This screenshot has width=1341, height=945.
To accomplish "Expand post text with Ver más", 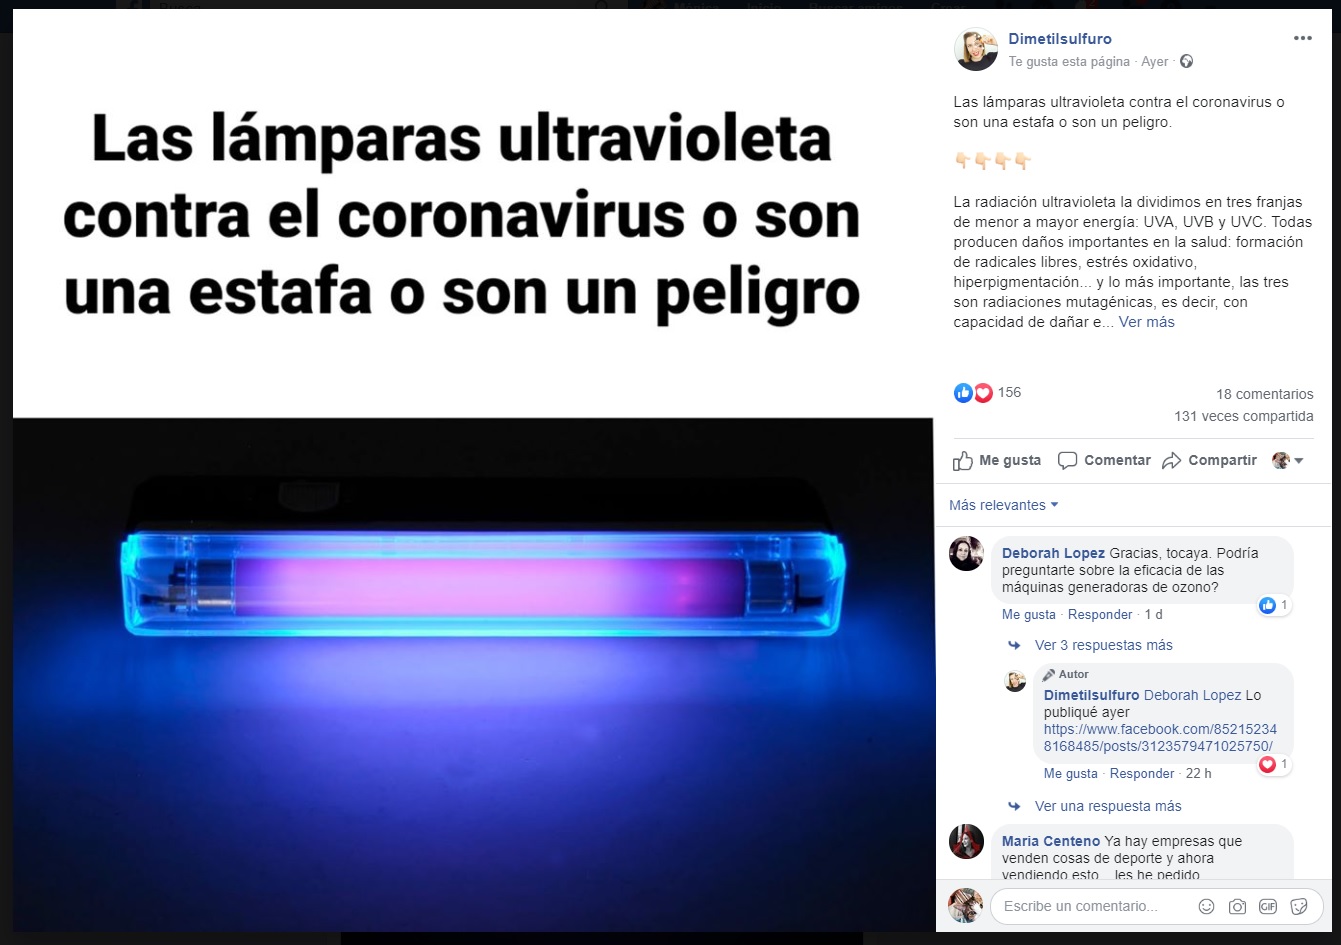I will (x=1147, y=322).
